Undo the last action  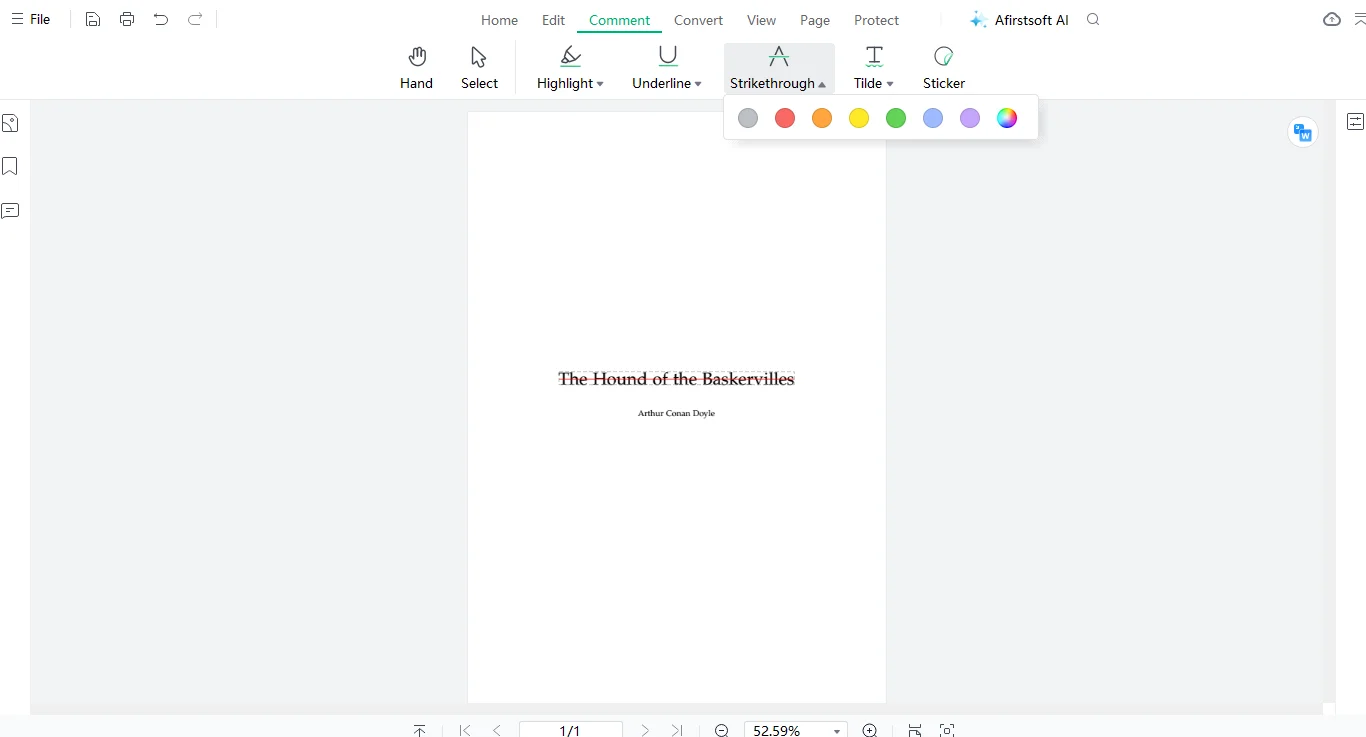[161, 19]
